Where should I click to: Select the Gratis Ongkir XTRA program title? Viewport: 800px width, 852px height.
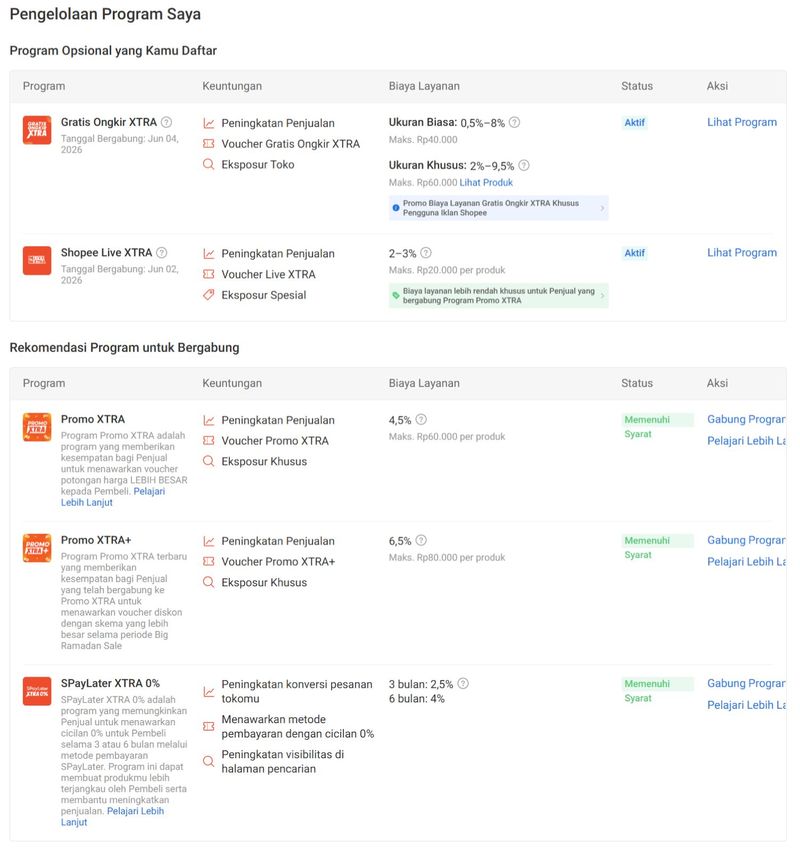coord(109,122)
